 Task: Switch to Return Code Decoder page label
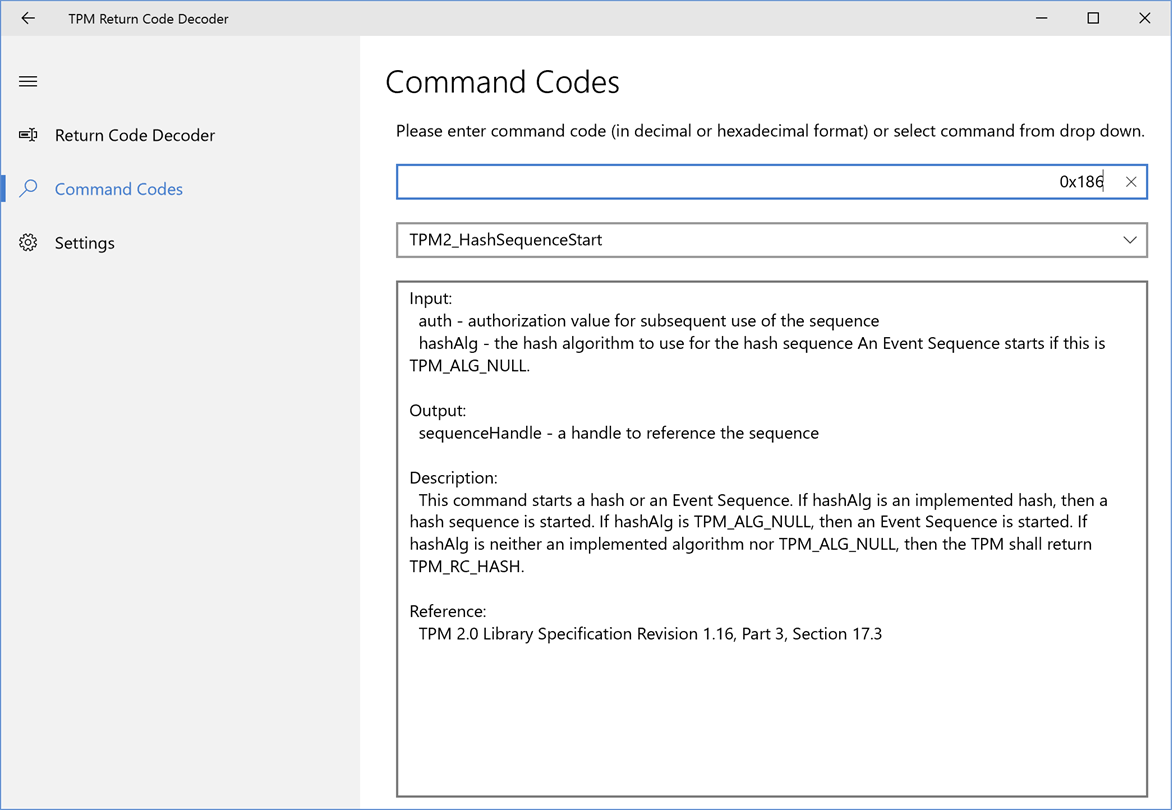point(135,135)
